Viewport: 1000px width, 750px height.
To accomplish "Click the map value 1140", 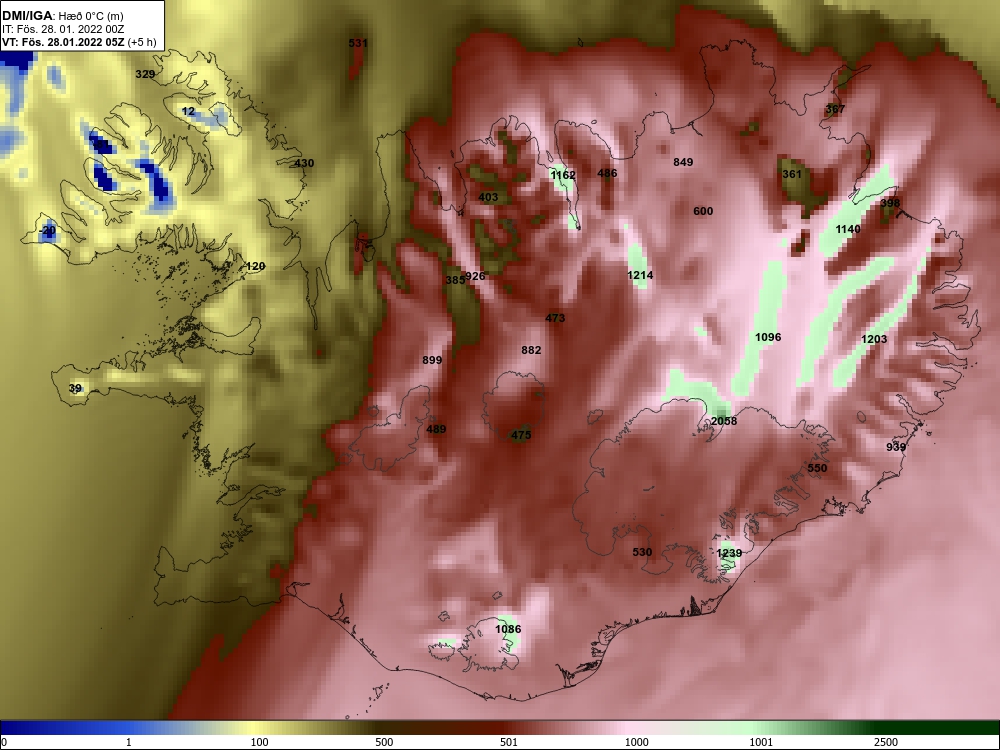I will point(848,229).
